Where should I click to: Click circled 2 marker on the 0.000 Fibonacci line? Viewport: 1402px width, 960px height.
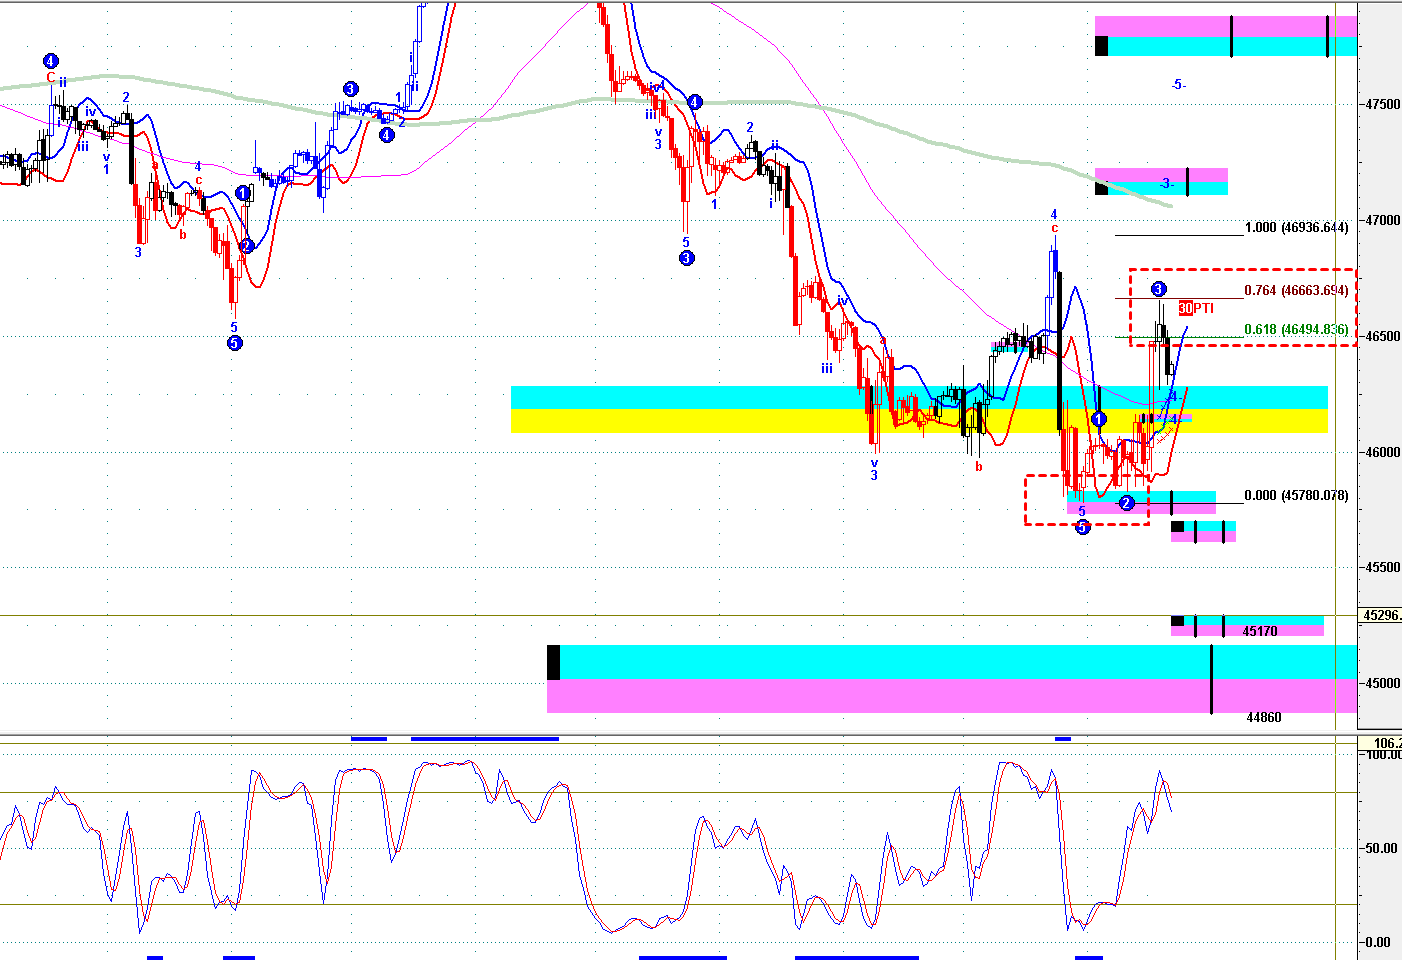point(1126,503)
